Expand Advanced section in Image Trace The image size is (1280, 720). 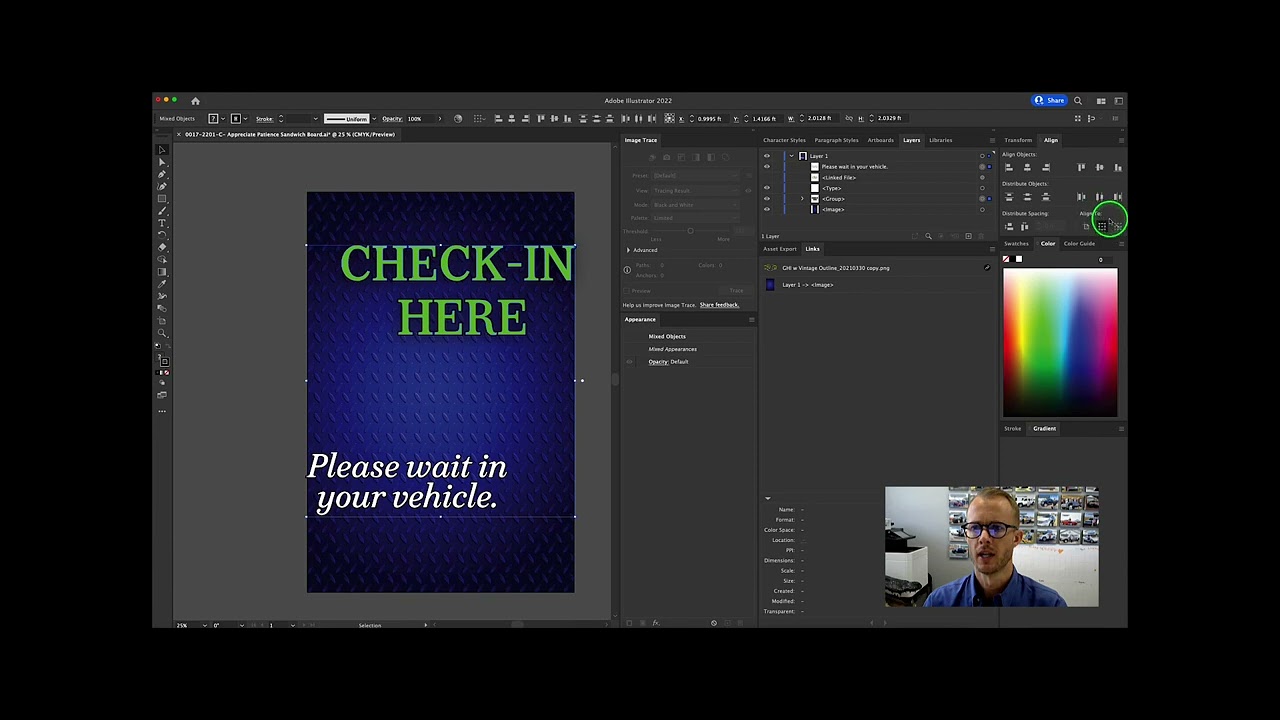pyautogui.click(x=628, y=250)
